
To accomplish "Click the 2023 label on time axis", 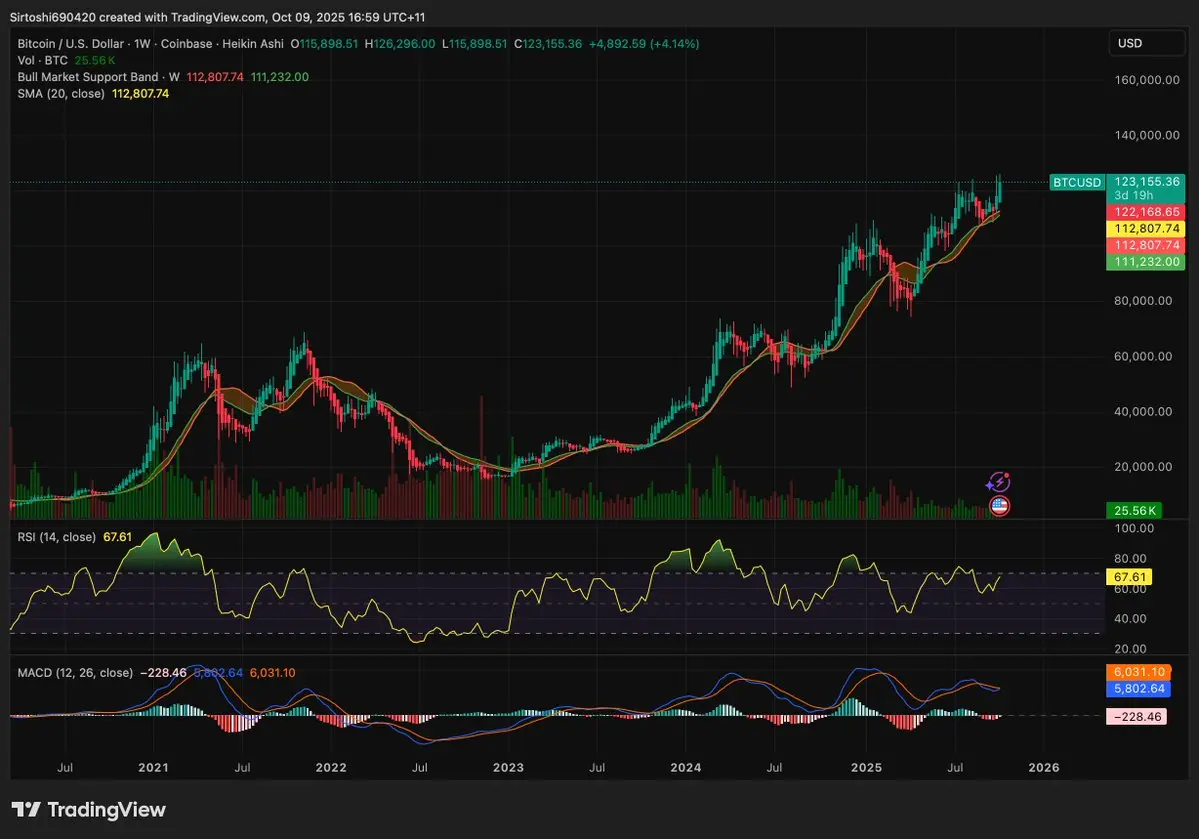I will [509, 767].
